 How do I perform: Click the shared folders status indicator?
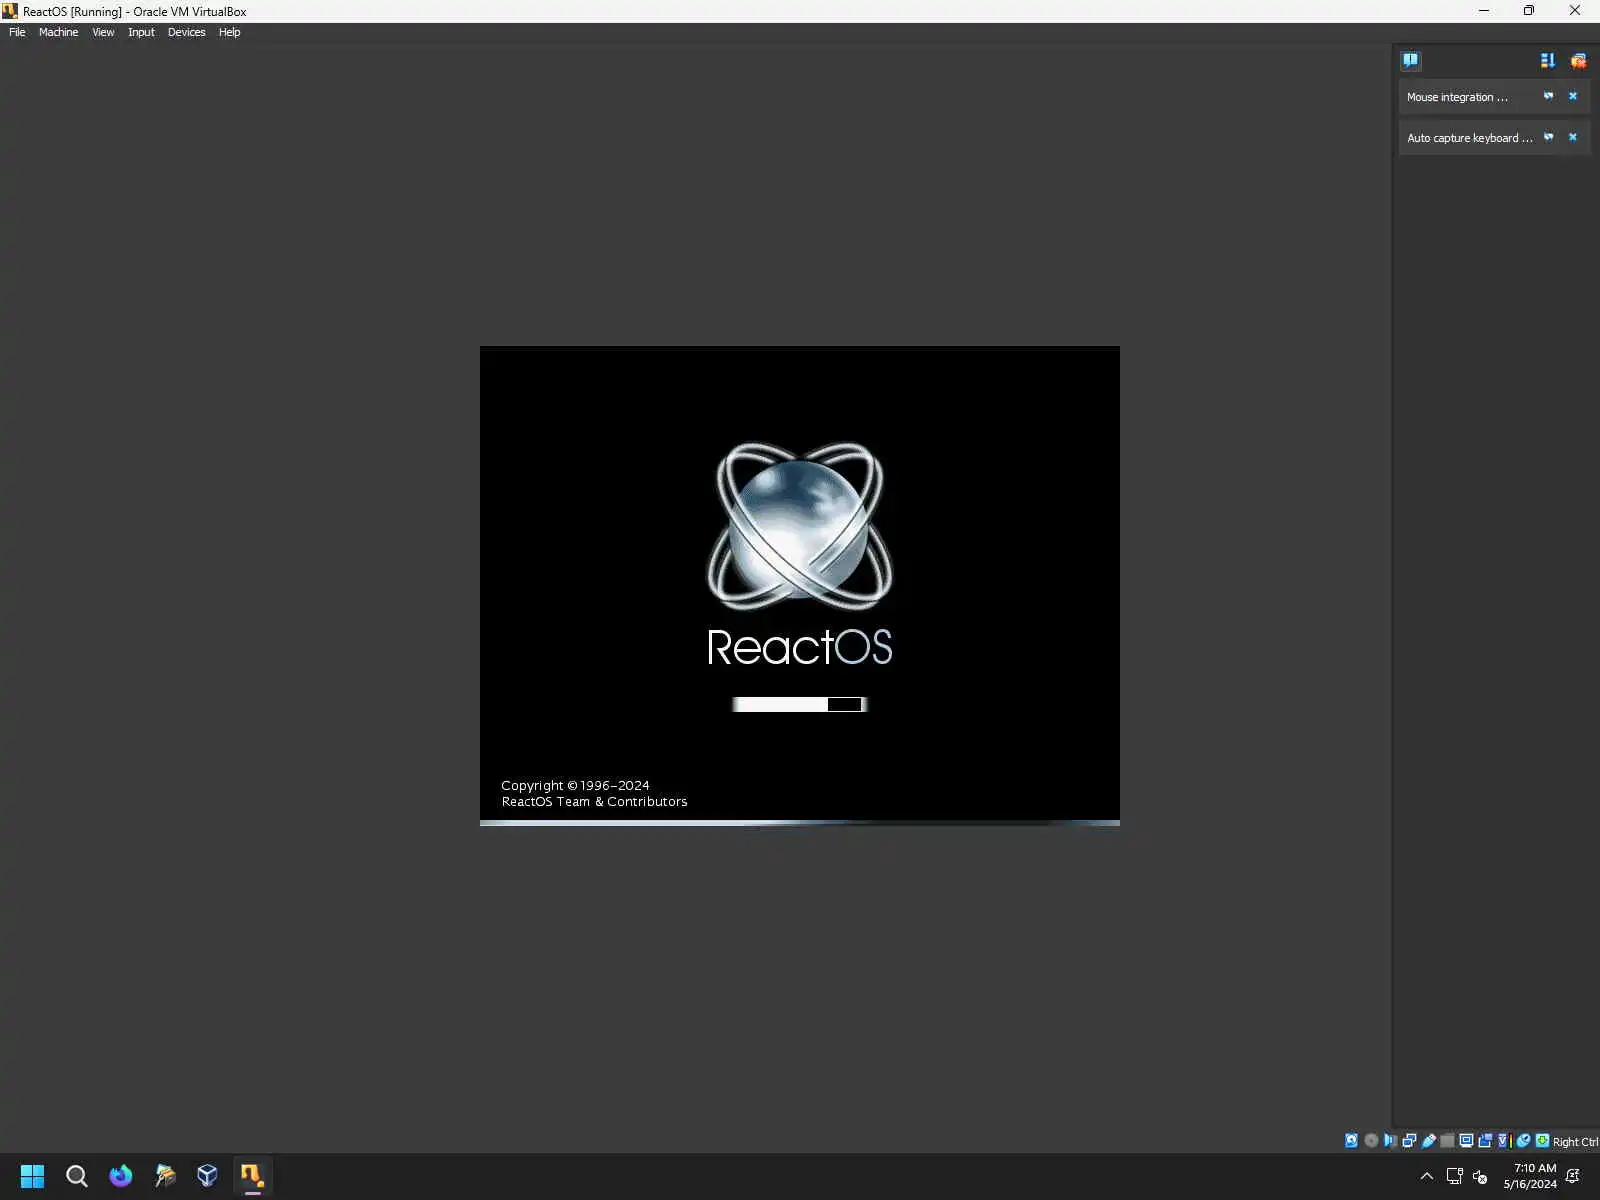point(1447,1140)
